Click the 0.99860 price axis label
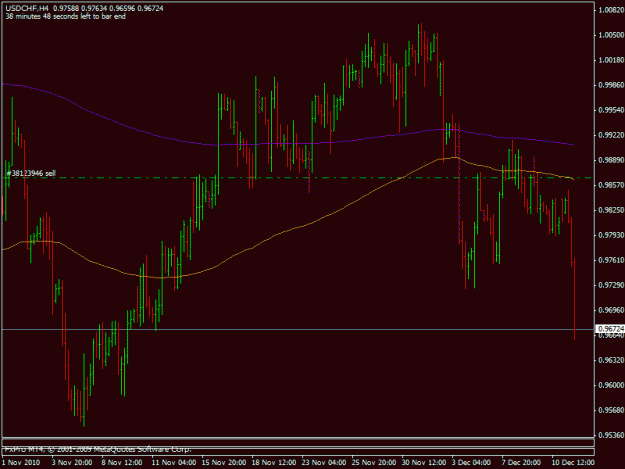This screenshot has width=625, height=469. 611,85
